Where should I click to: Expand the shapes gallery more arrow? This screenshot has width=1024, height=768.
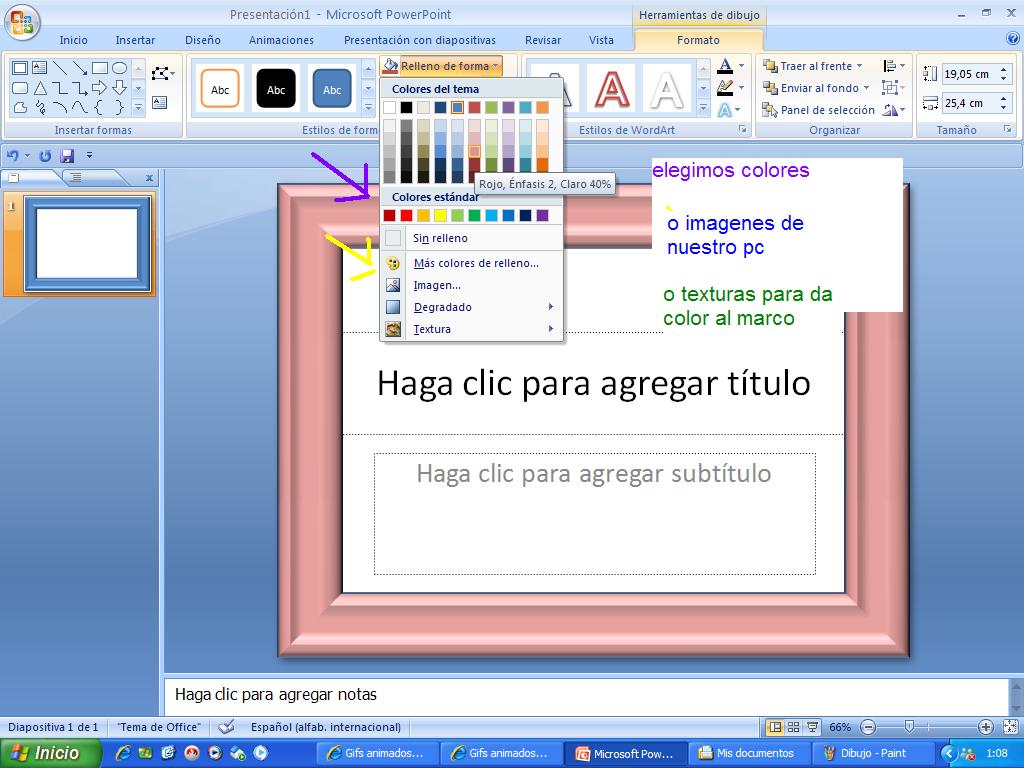pos(138,108)
